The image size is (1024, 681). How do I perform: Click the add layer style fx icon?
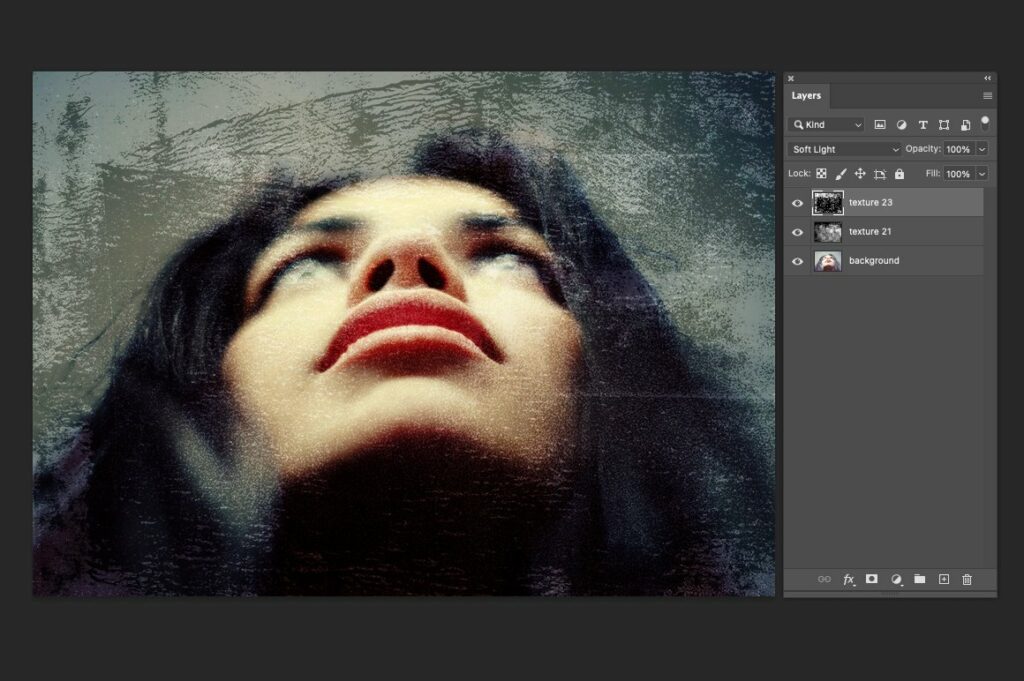coord(849,579)
